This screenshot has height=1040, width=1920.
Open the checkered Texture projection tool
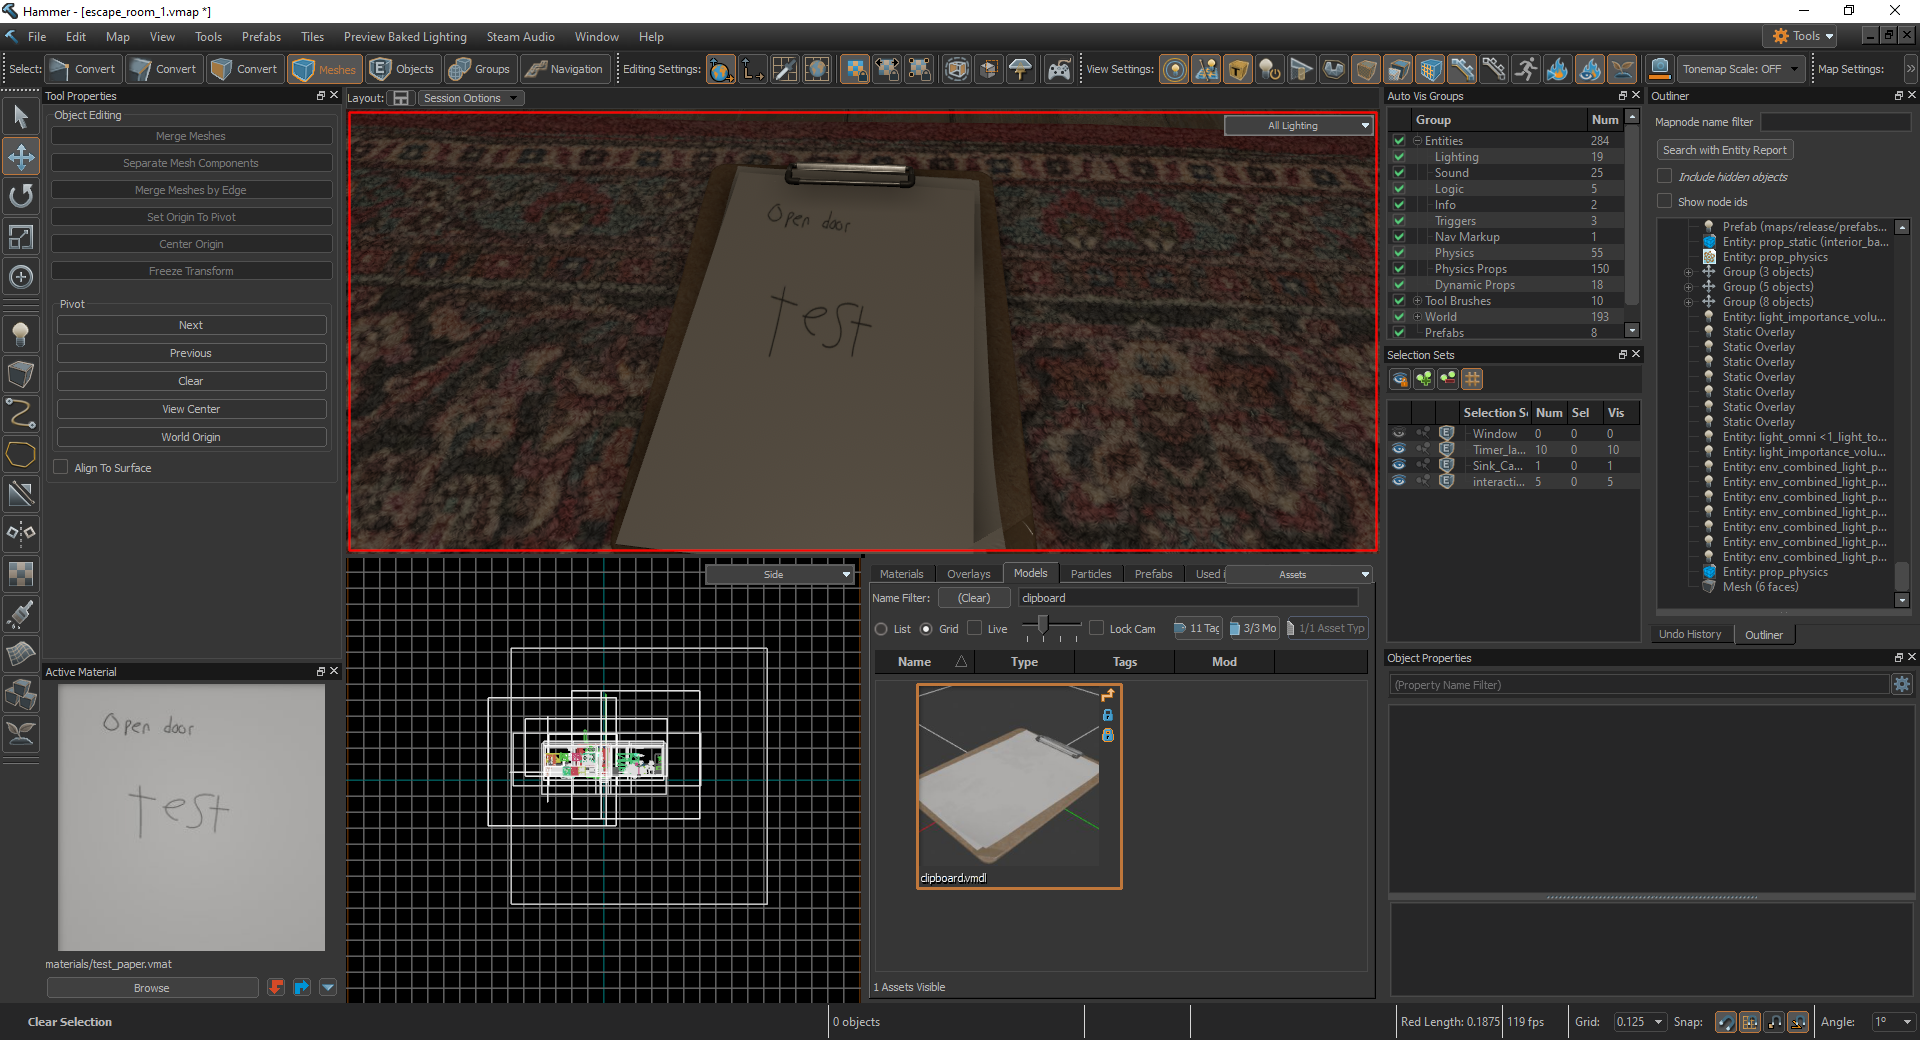point(21,573)
